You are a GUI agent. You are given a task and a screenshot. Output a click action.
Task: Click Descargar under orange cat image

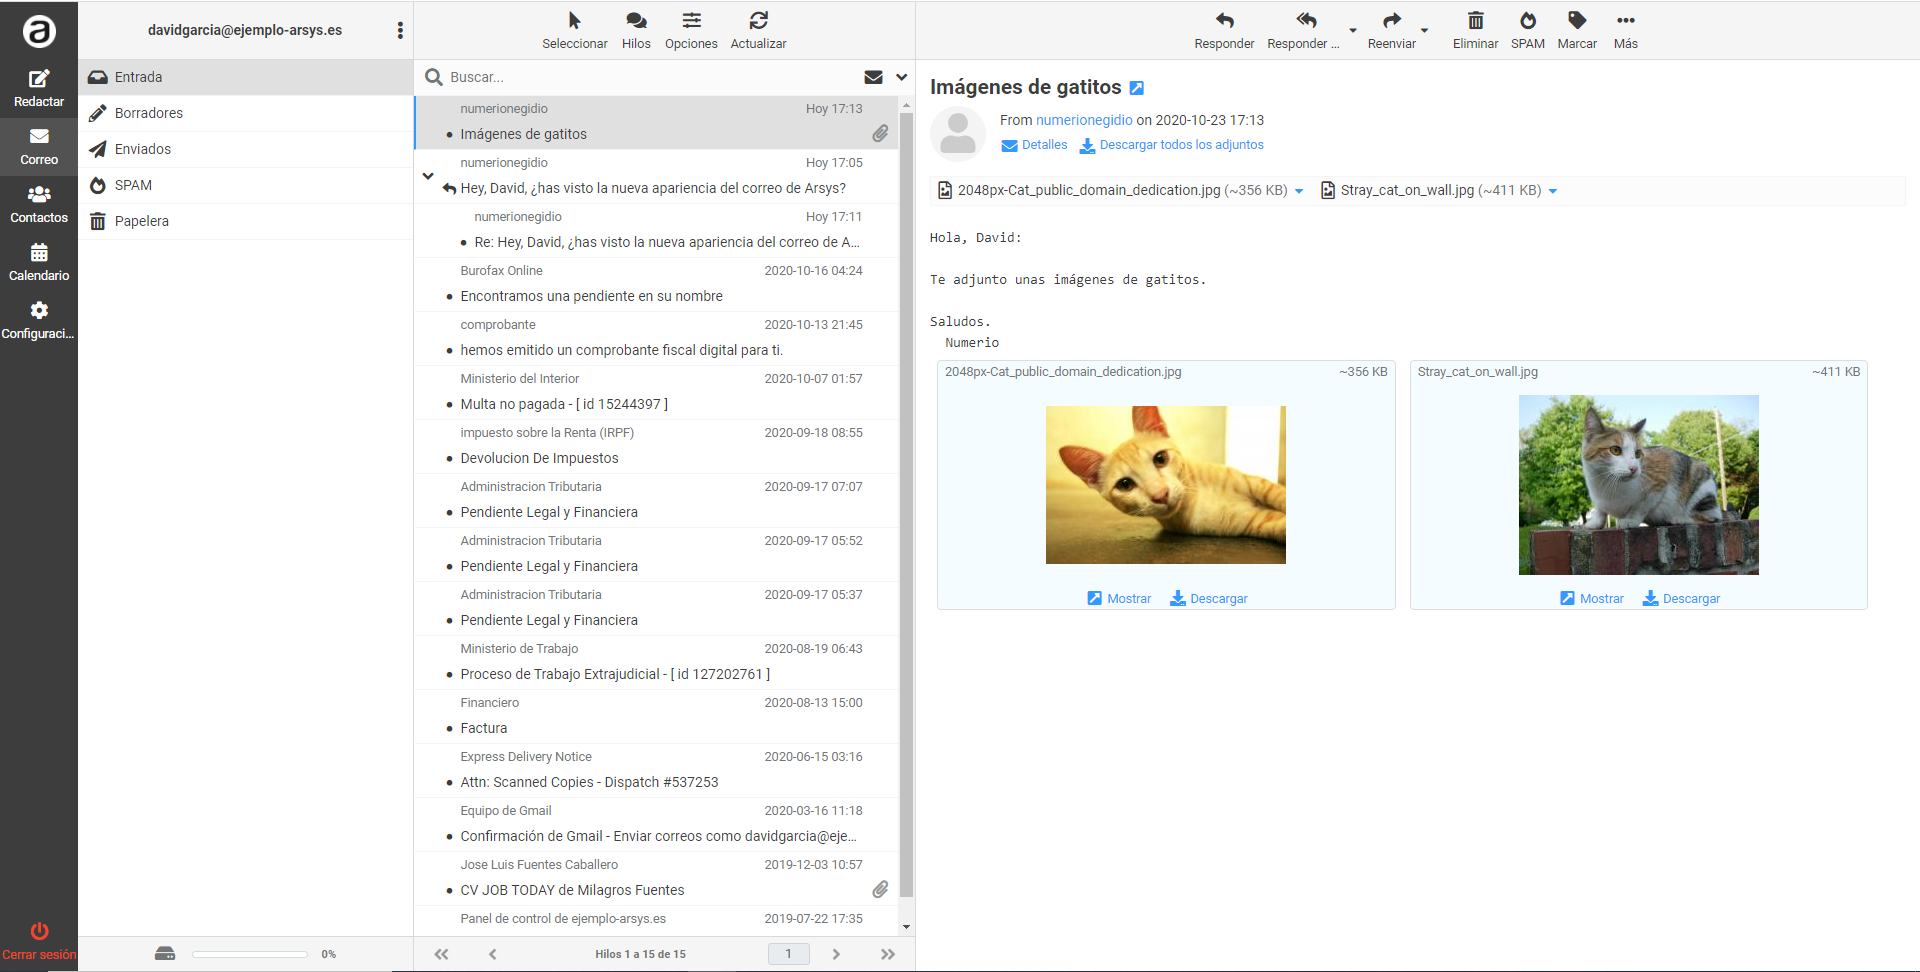coord(1208,598)
